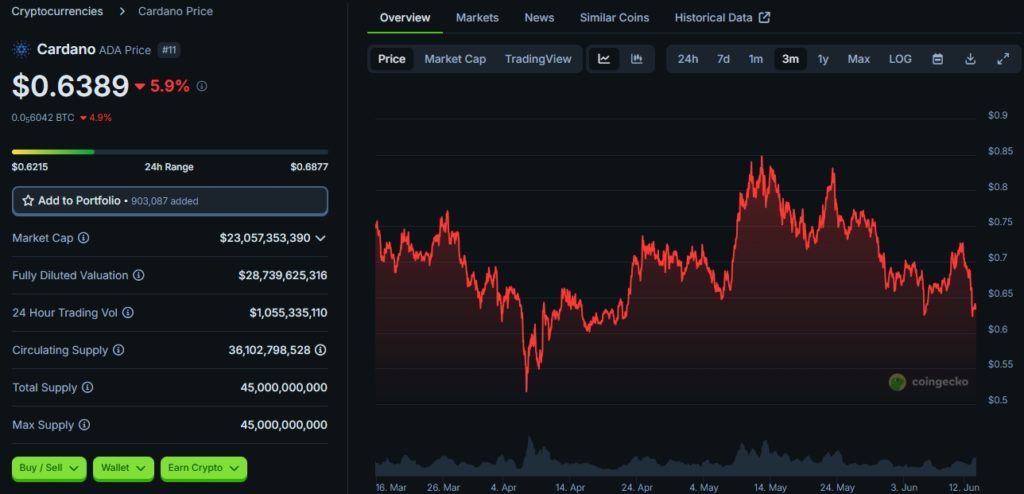Click the Market Cap info icon
The height and width of the screenshot is (494, 1024).
click(x=84, y=238)
